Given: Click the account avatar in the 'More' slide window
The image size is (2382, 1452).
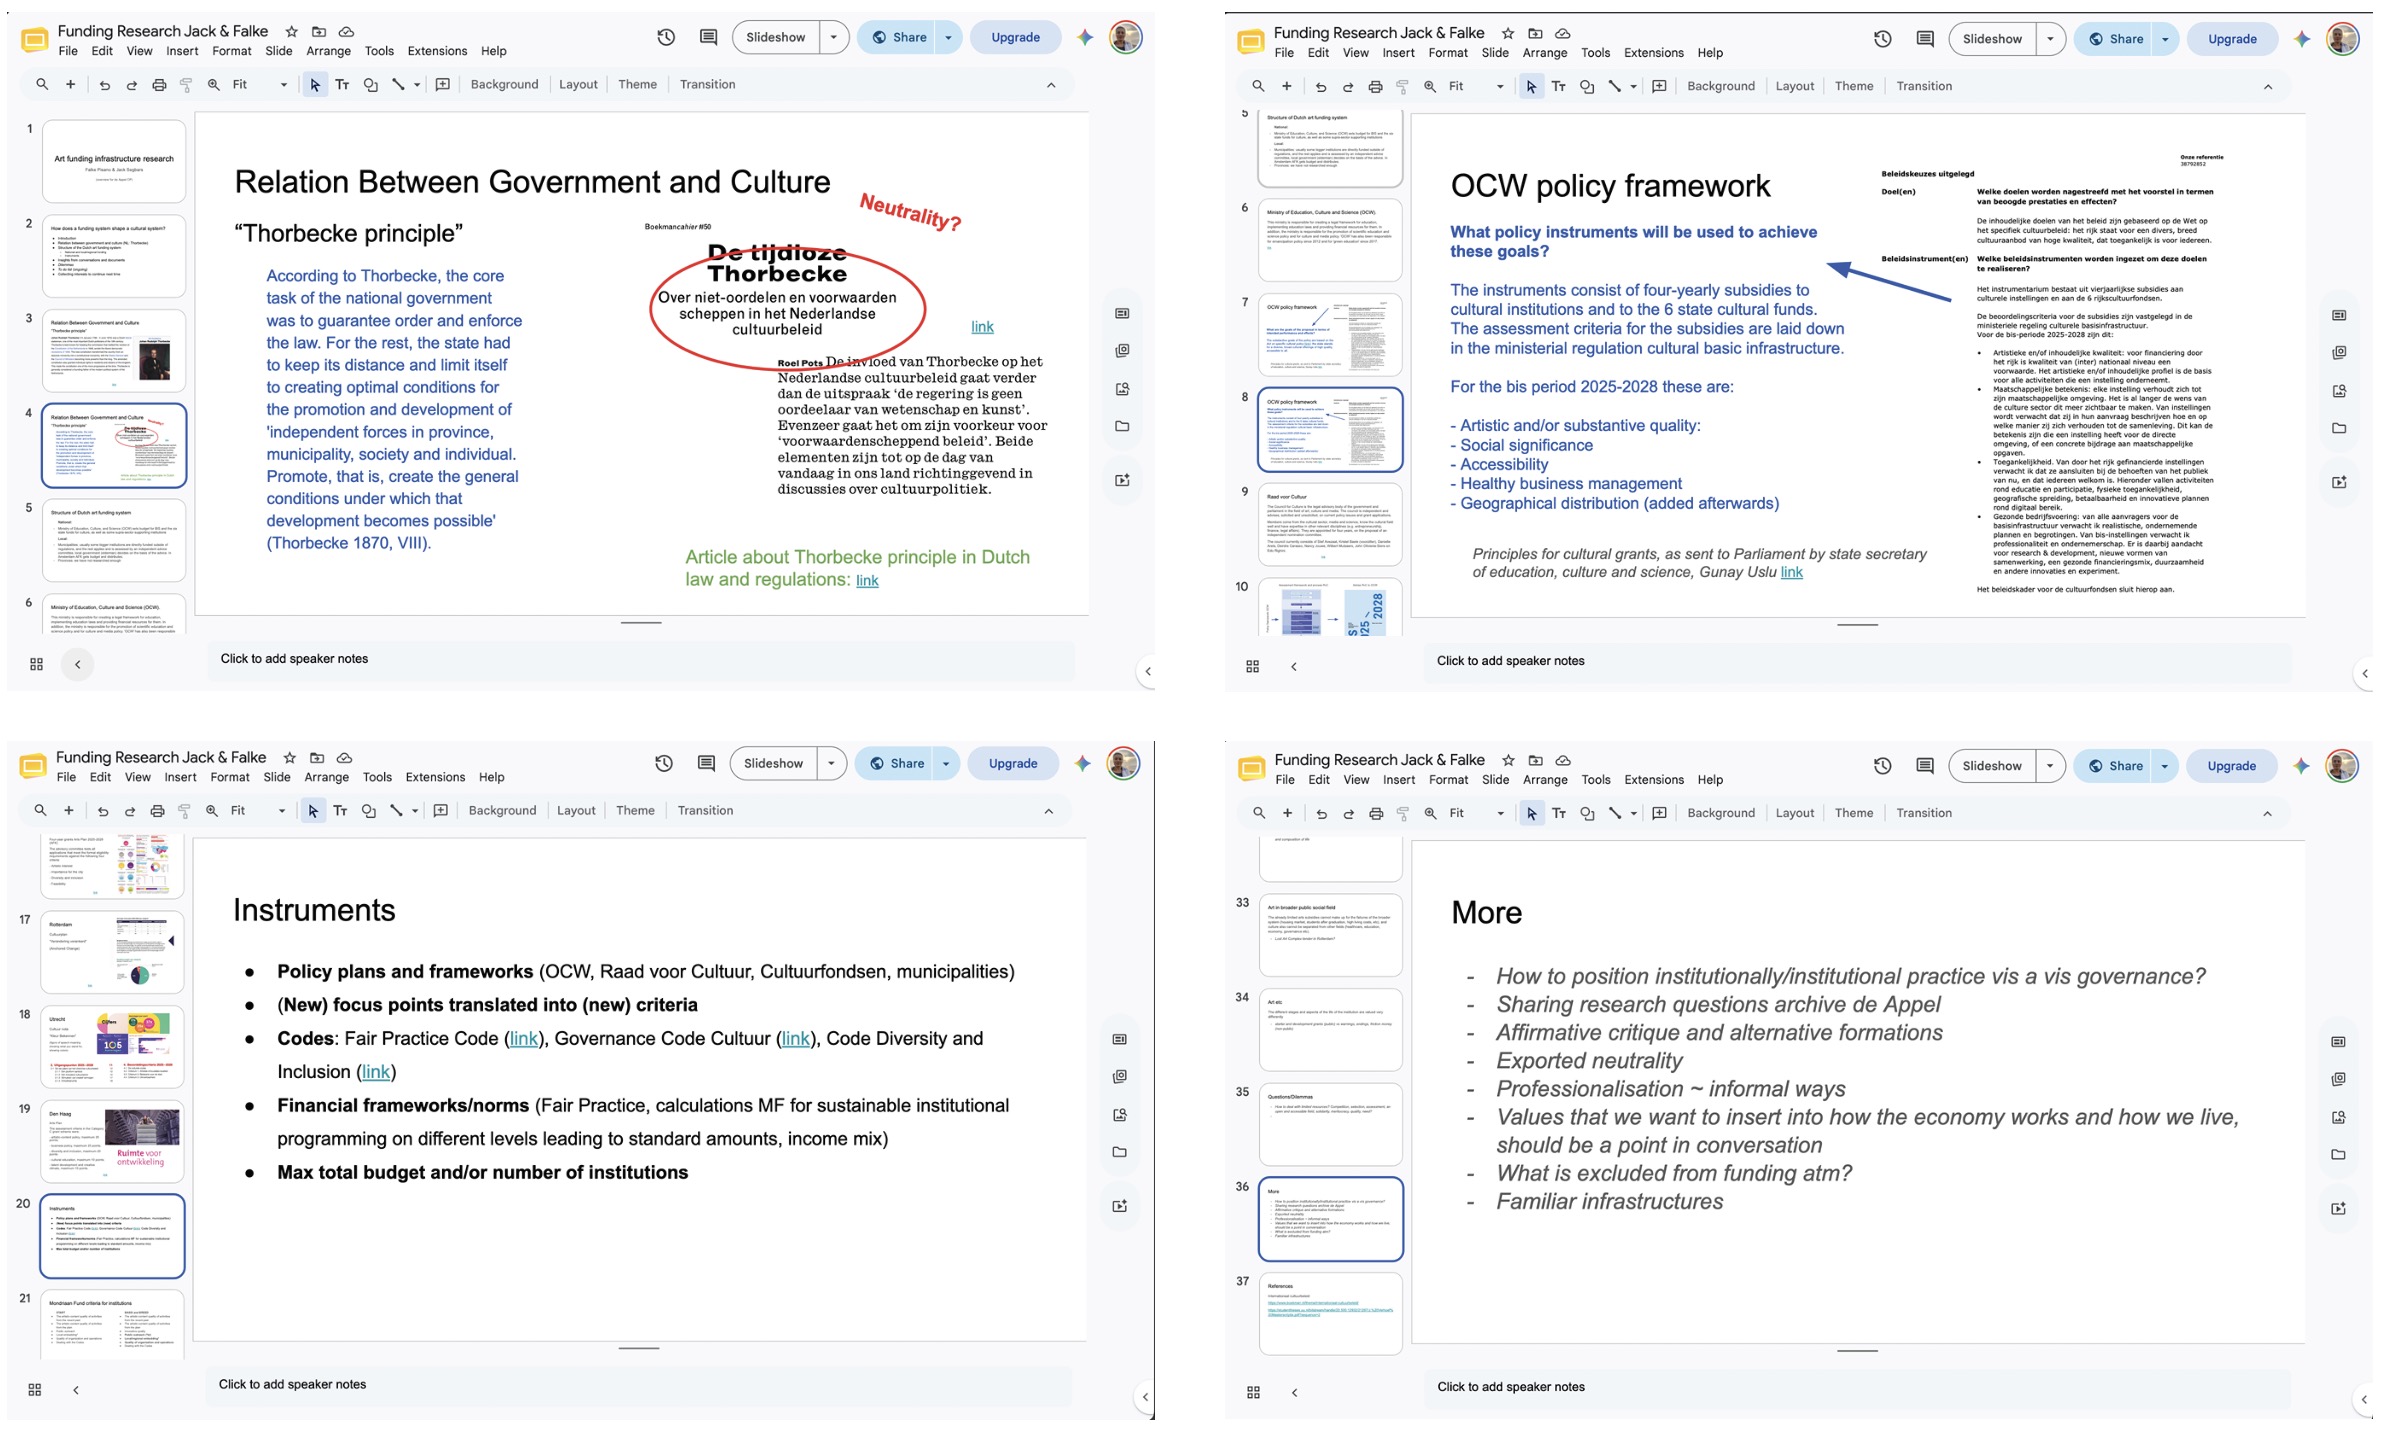Looking at the screenshot, I should [2342, 766].
